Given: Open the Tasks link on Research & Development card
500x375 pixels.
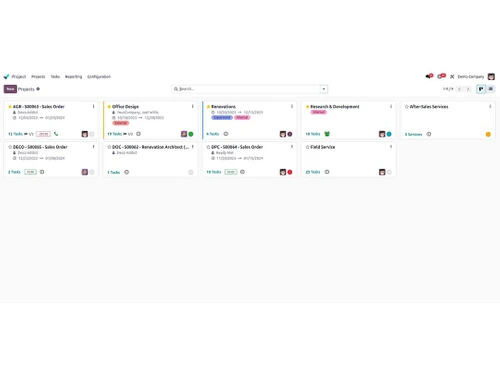Looking at the screenshot, I should coord(313,134).
